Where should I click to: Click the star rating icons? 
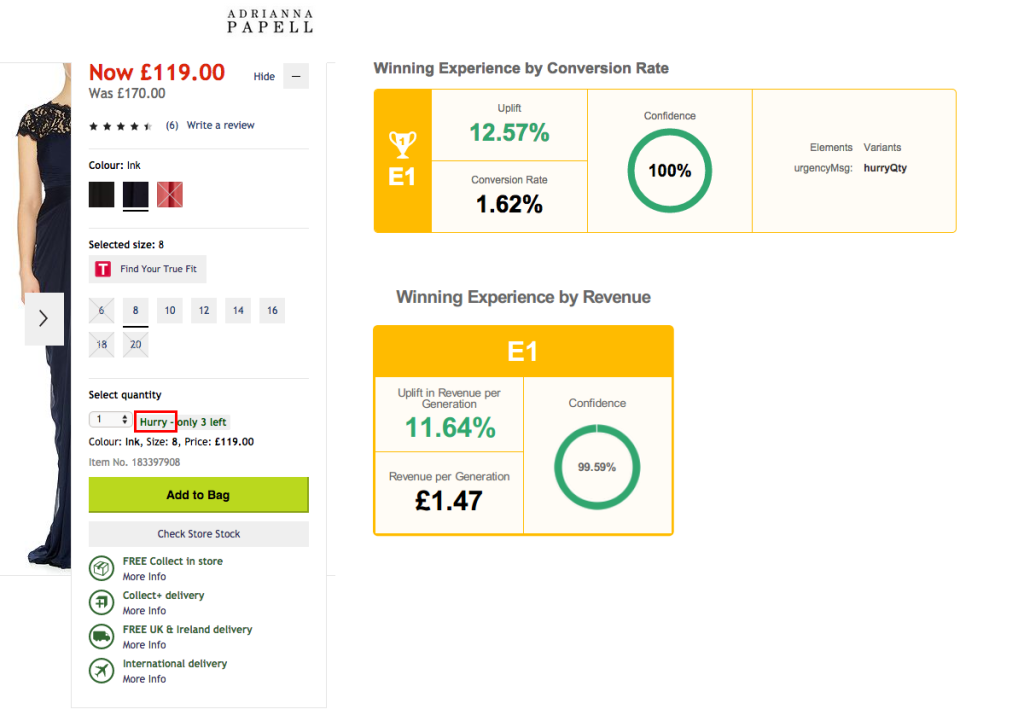120,126
